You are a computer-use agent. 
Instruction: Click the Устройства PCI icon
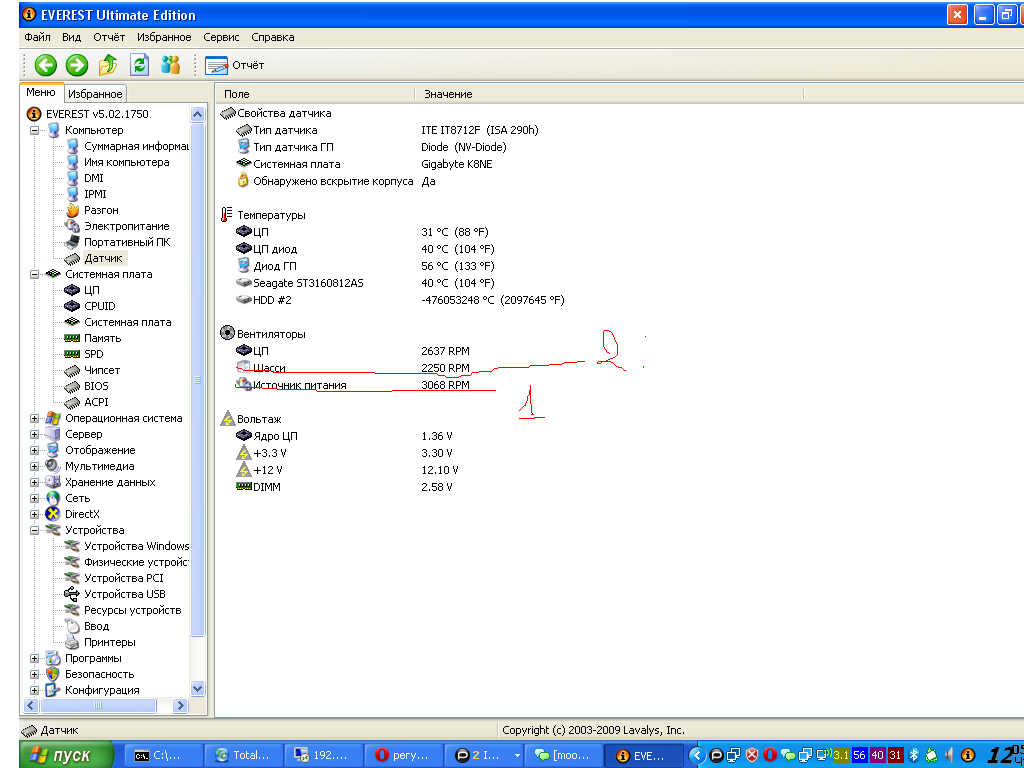coord(72,578)
